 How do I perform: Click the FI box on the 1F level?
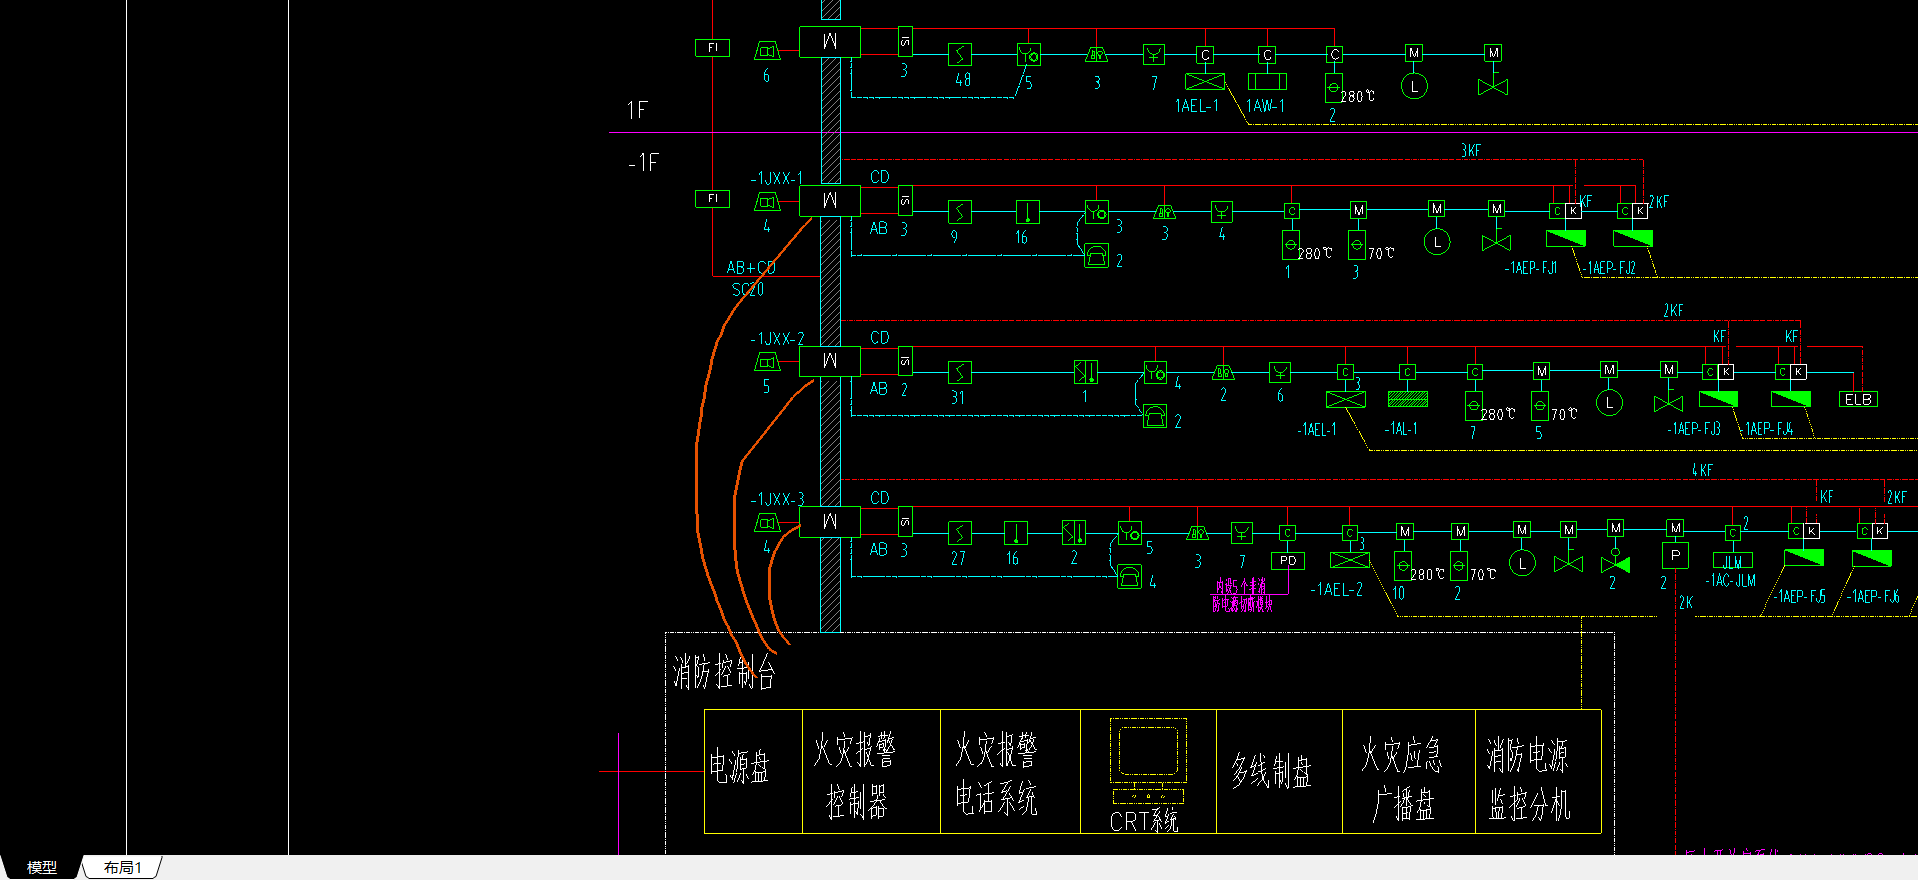tap(713, 47)
